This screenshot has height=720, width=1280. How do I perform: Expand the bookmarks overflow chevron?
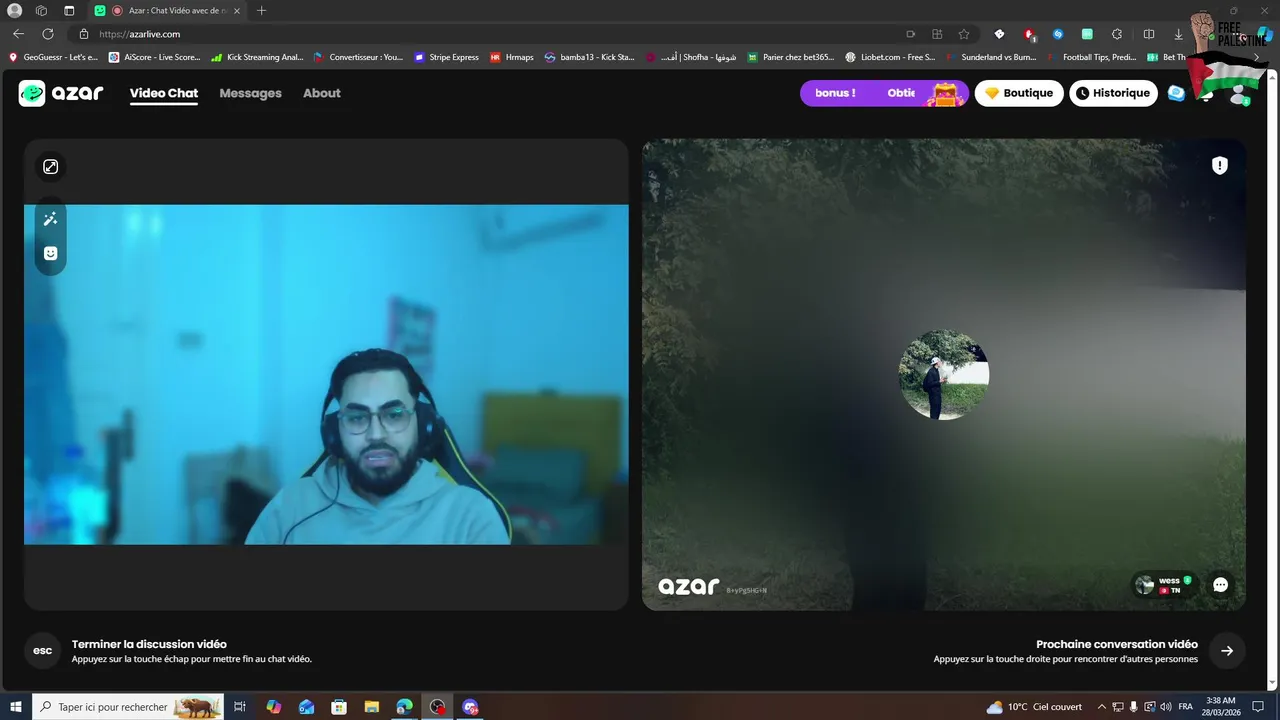click(1257, 57)
